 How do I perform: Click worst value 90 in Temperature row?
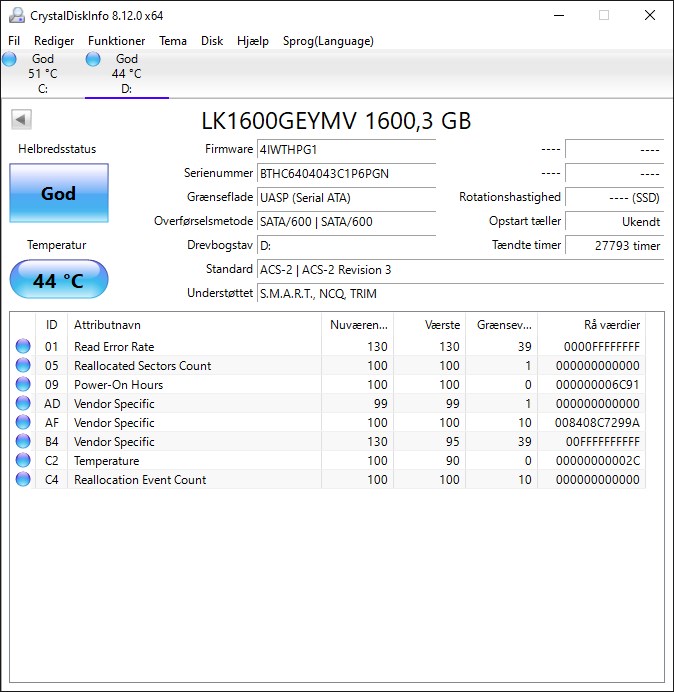pyautogui.click(x=452, y=460)
